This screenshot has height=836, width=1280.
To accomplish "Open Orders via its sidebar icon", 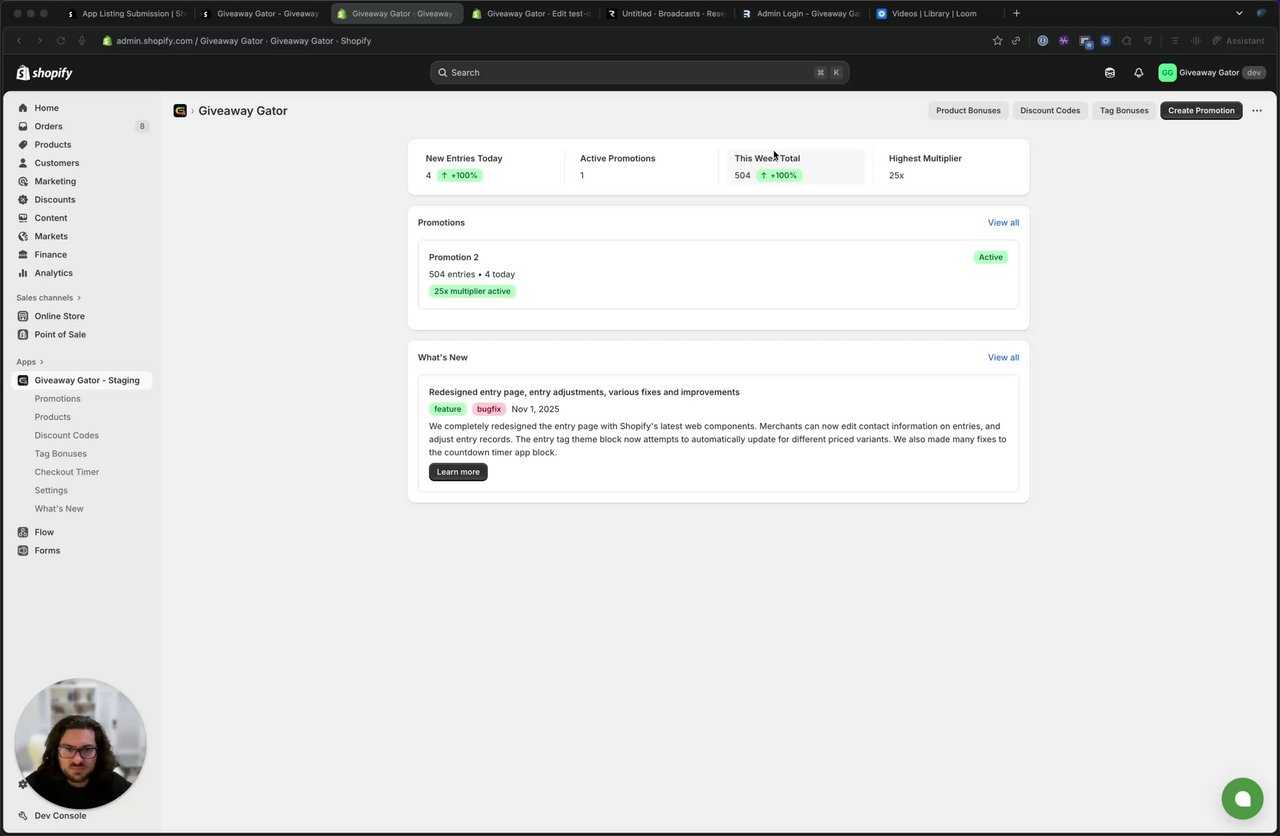I will (x=23, y=126).
